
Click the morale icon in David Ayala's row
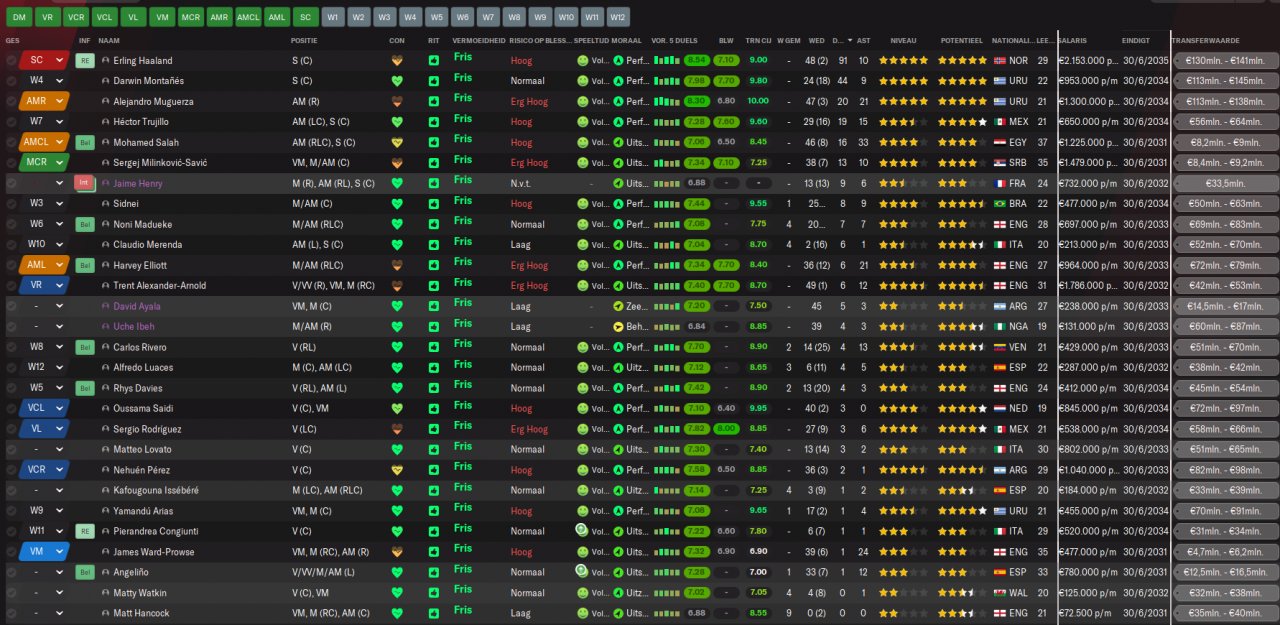618,306
